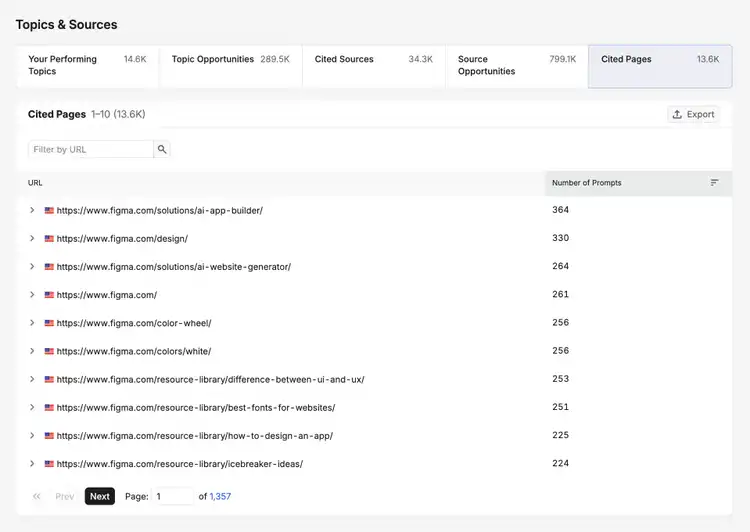750x532 pixels.
Task: Expand the icebreaker-ideas row
Action: pos(32,464)
